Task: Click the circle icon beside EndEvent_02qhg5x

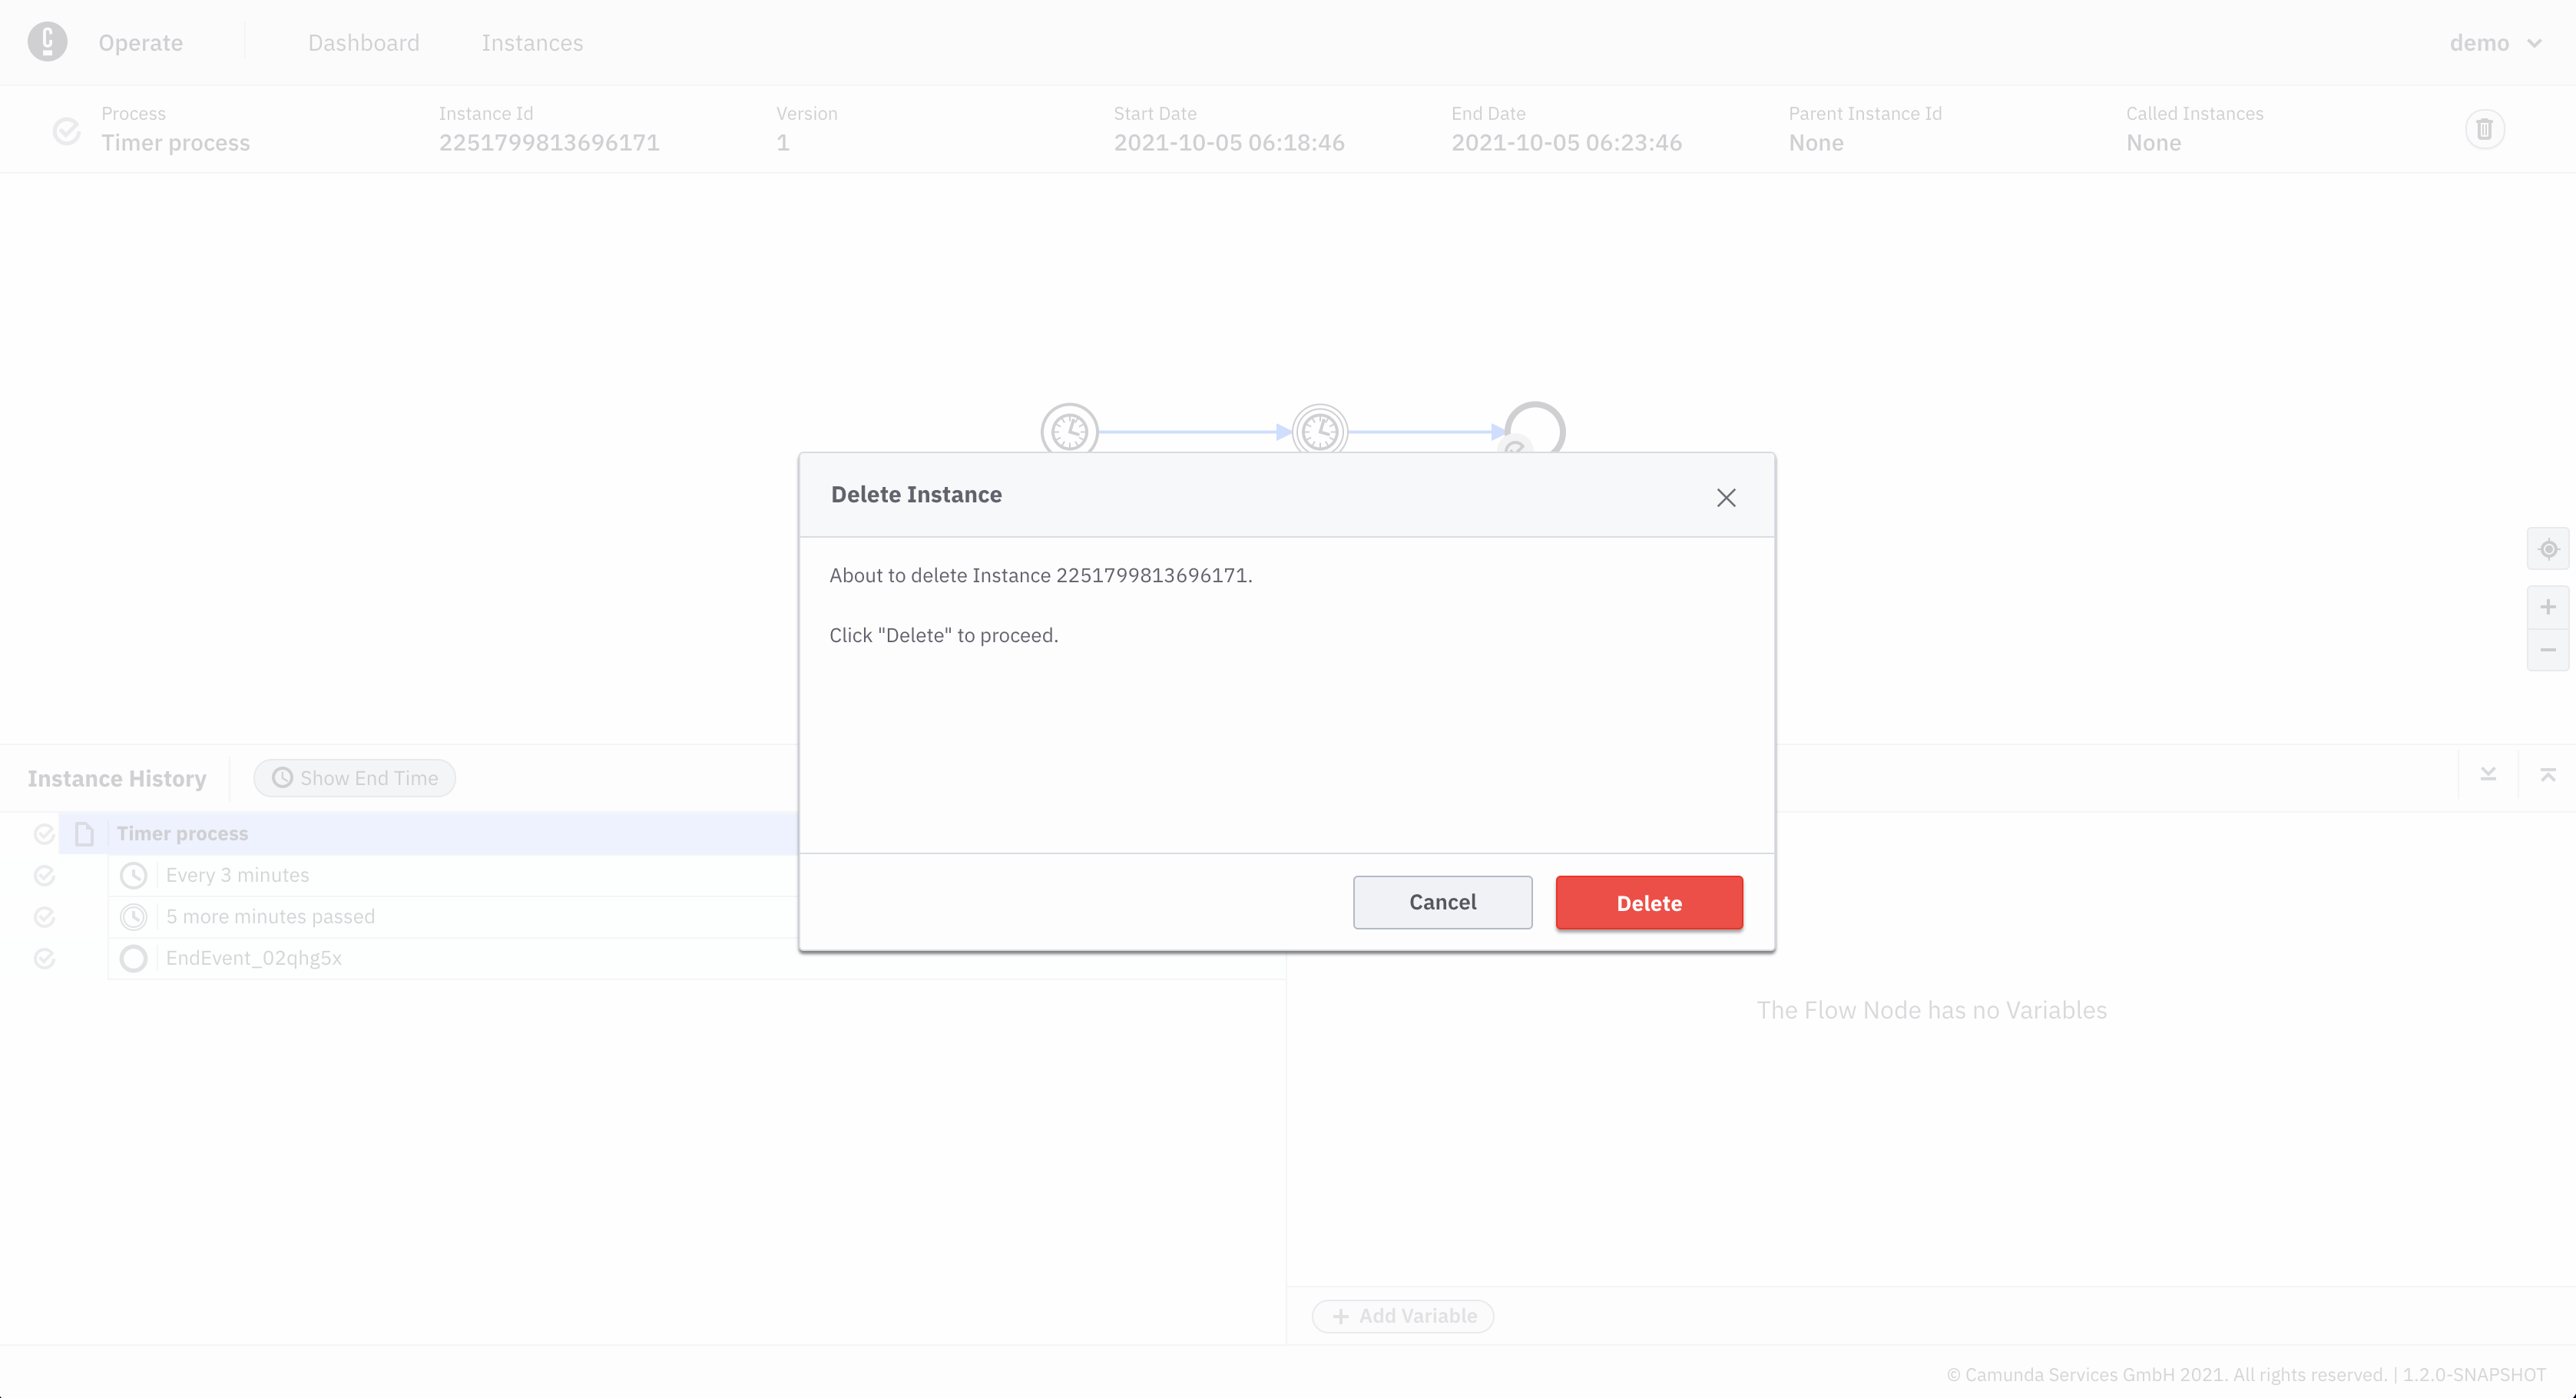Action: click(x=133, y=958)
